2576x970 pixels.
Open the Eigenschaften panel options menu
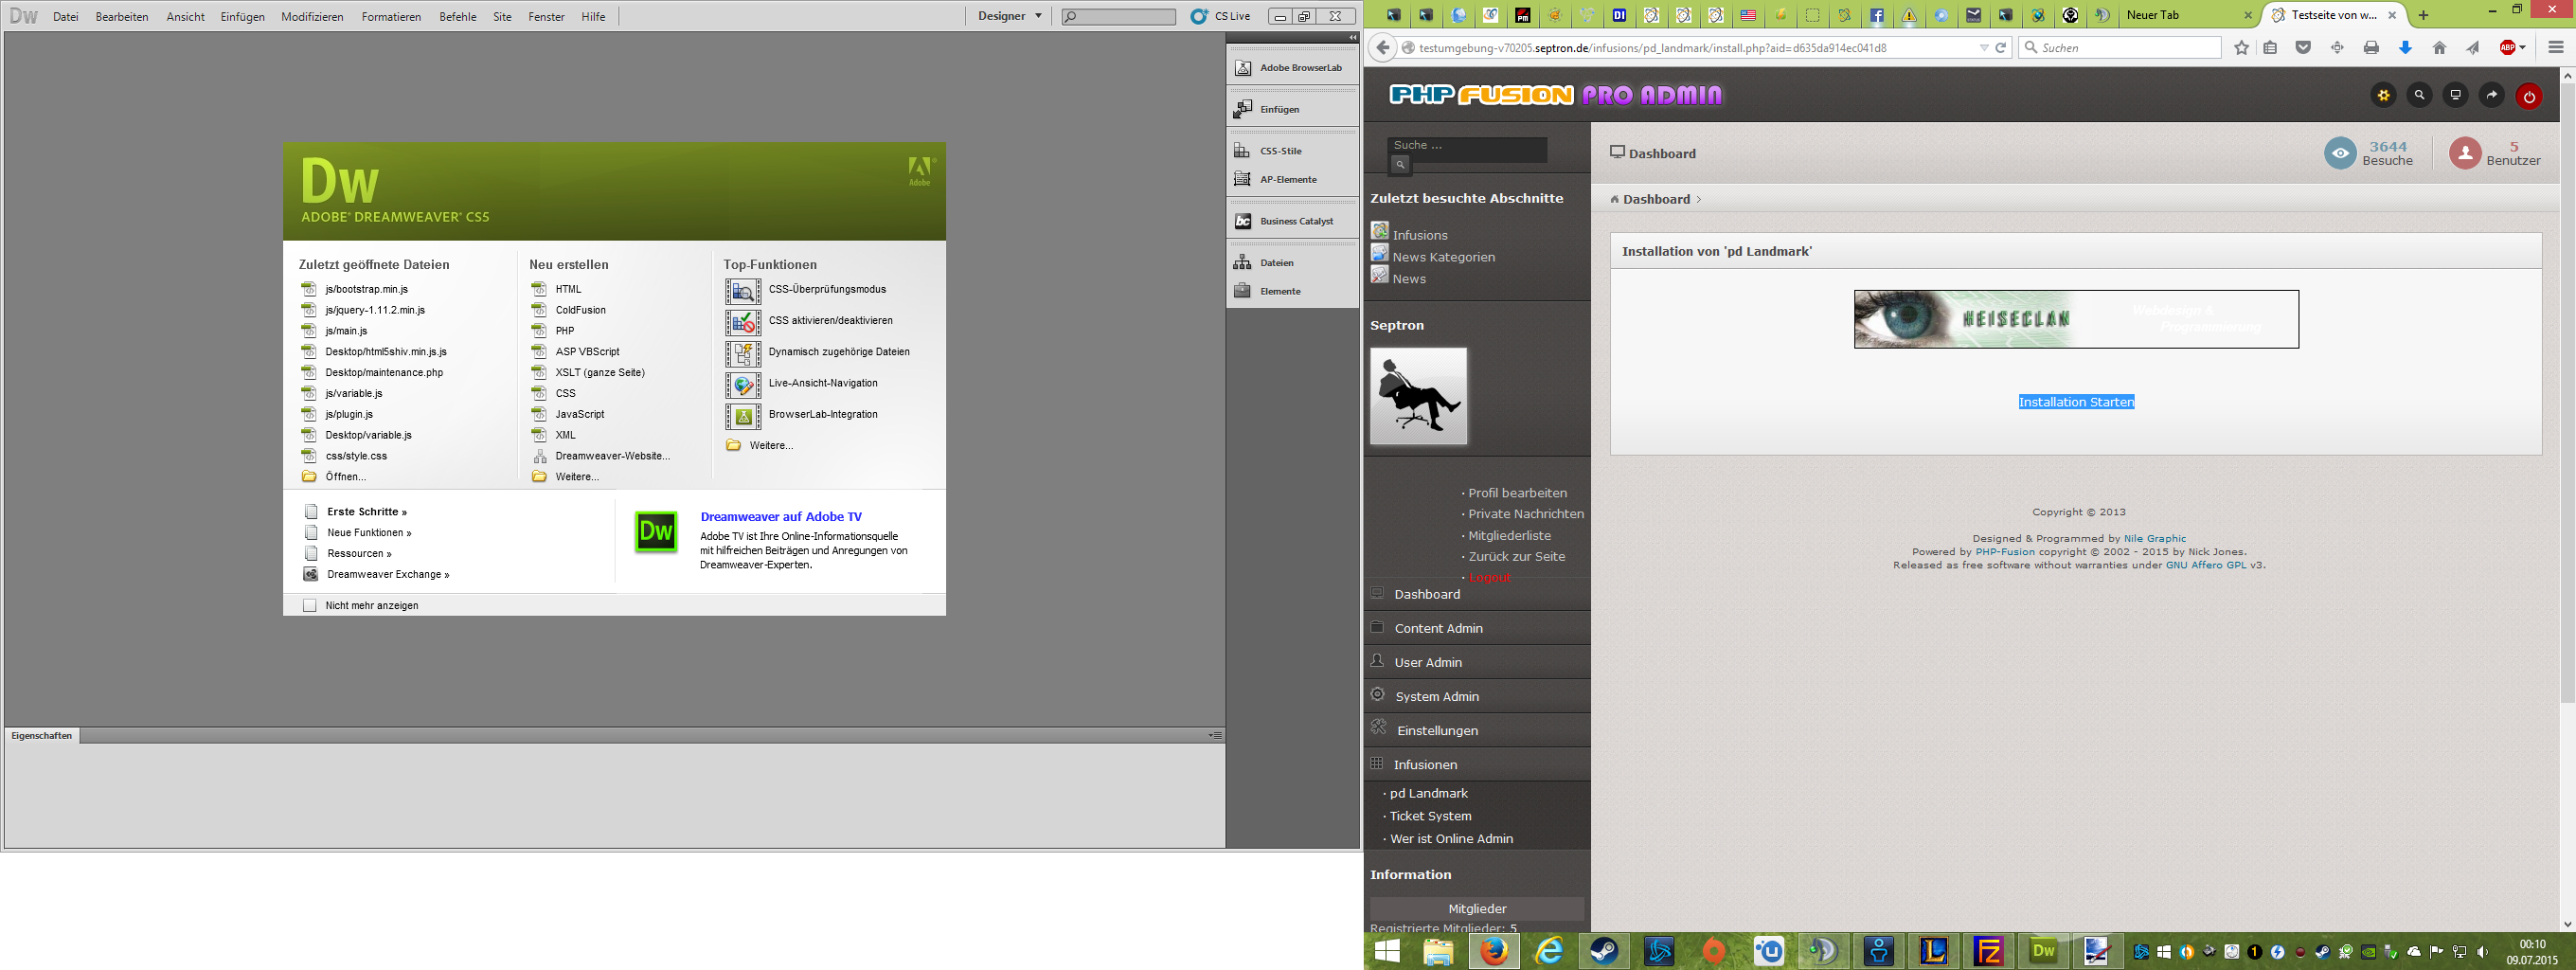point(1215,735)
